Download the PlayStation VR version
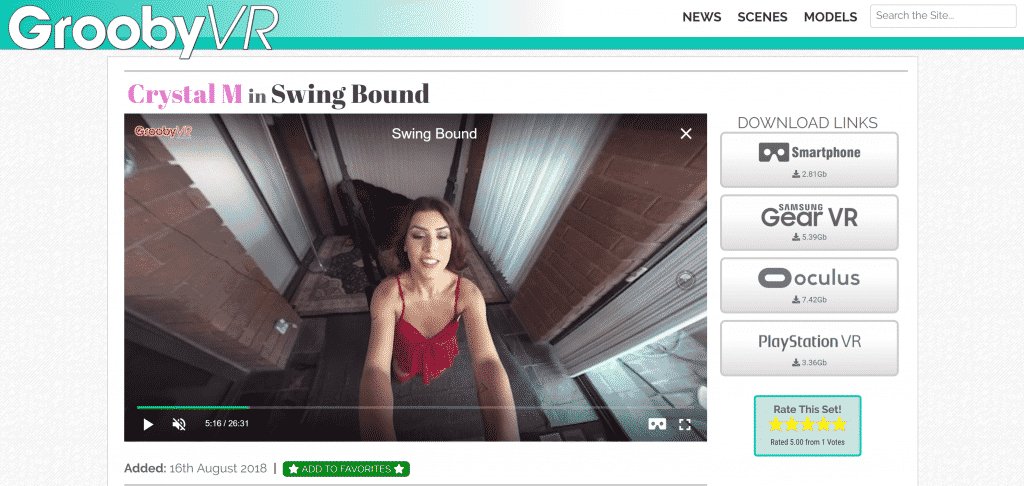The image size is (1024, 486). [809, 348]
